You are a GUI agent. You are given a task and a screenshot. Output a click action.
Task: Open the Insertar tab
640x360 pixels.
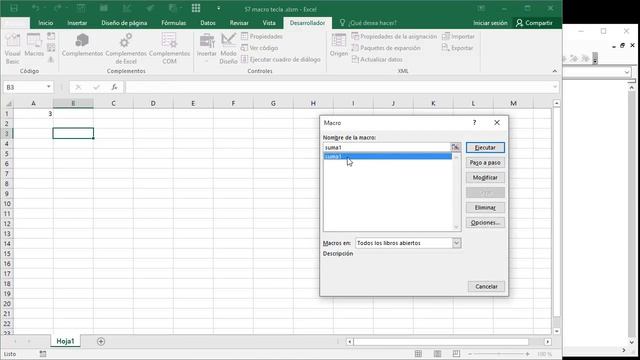(x=77, y=23)
